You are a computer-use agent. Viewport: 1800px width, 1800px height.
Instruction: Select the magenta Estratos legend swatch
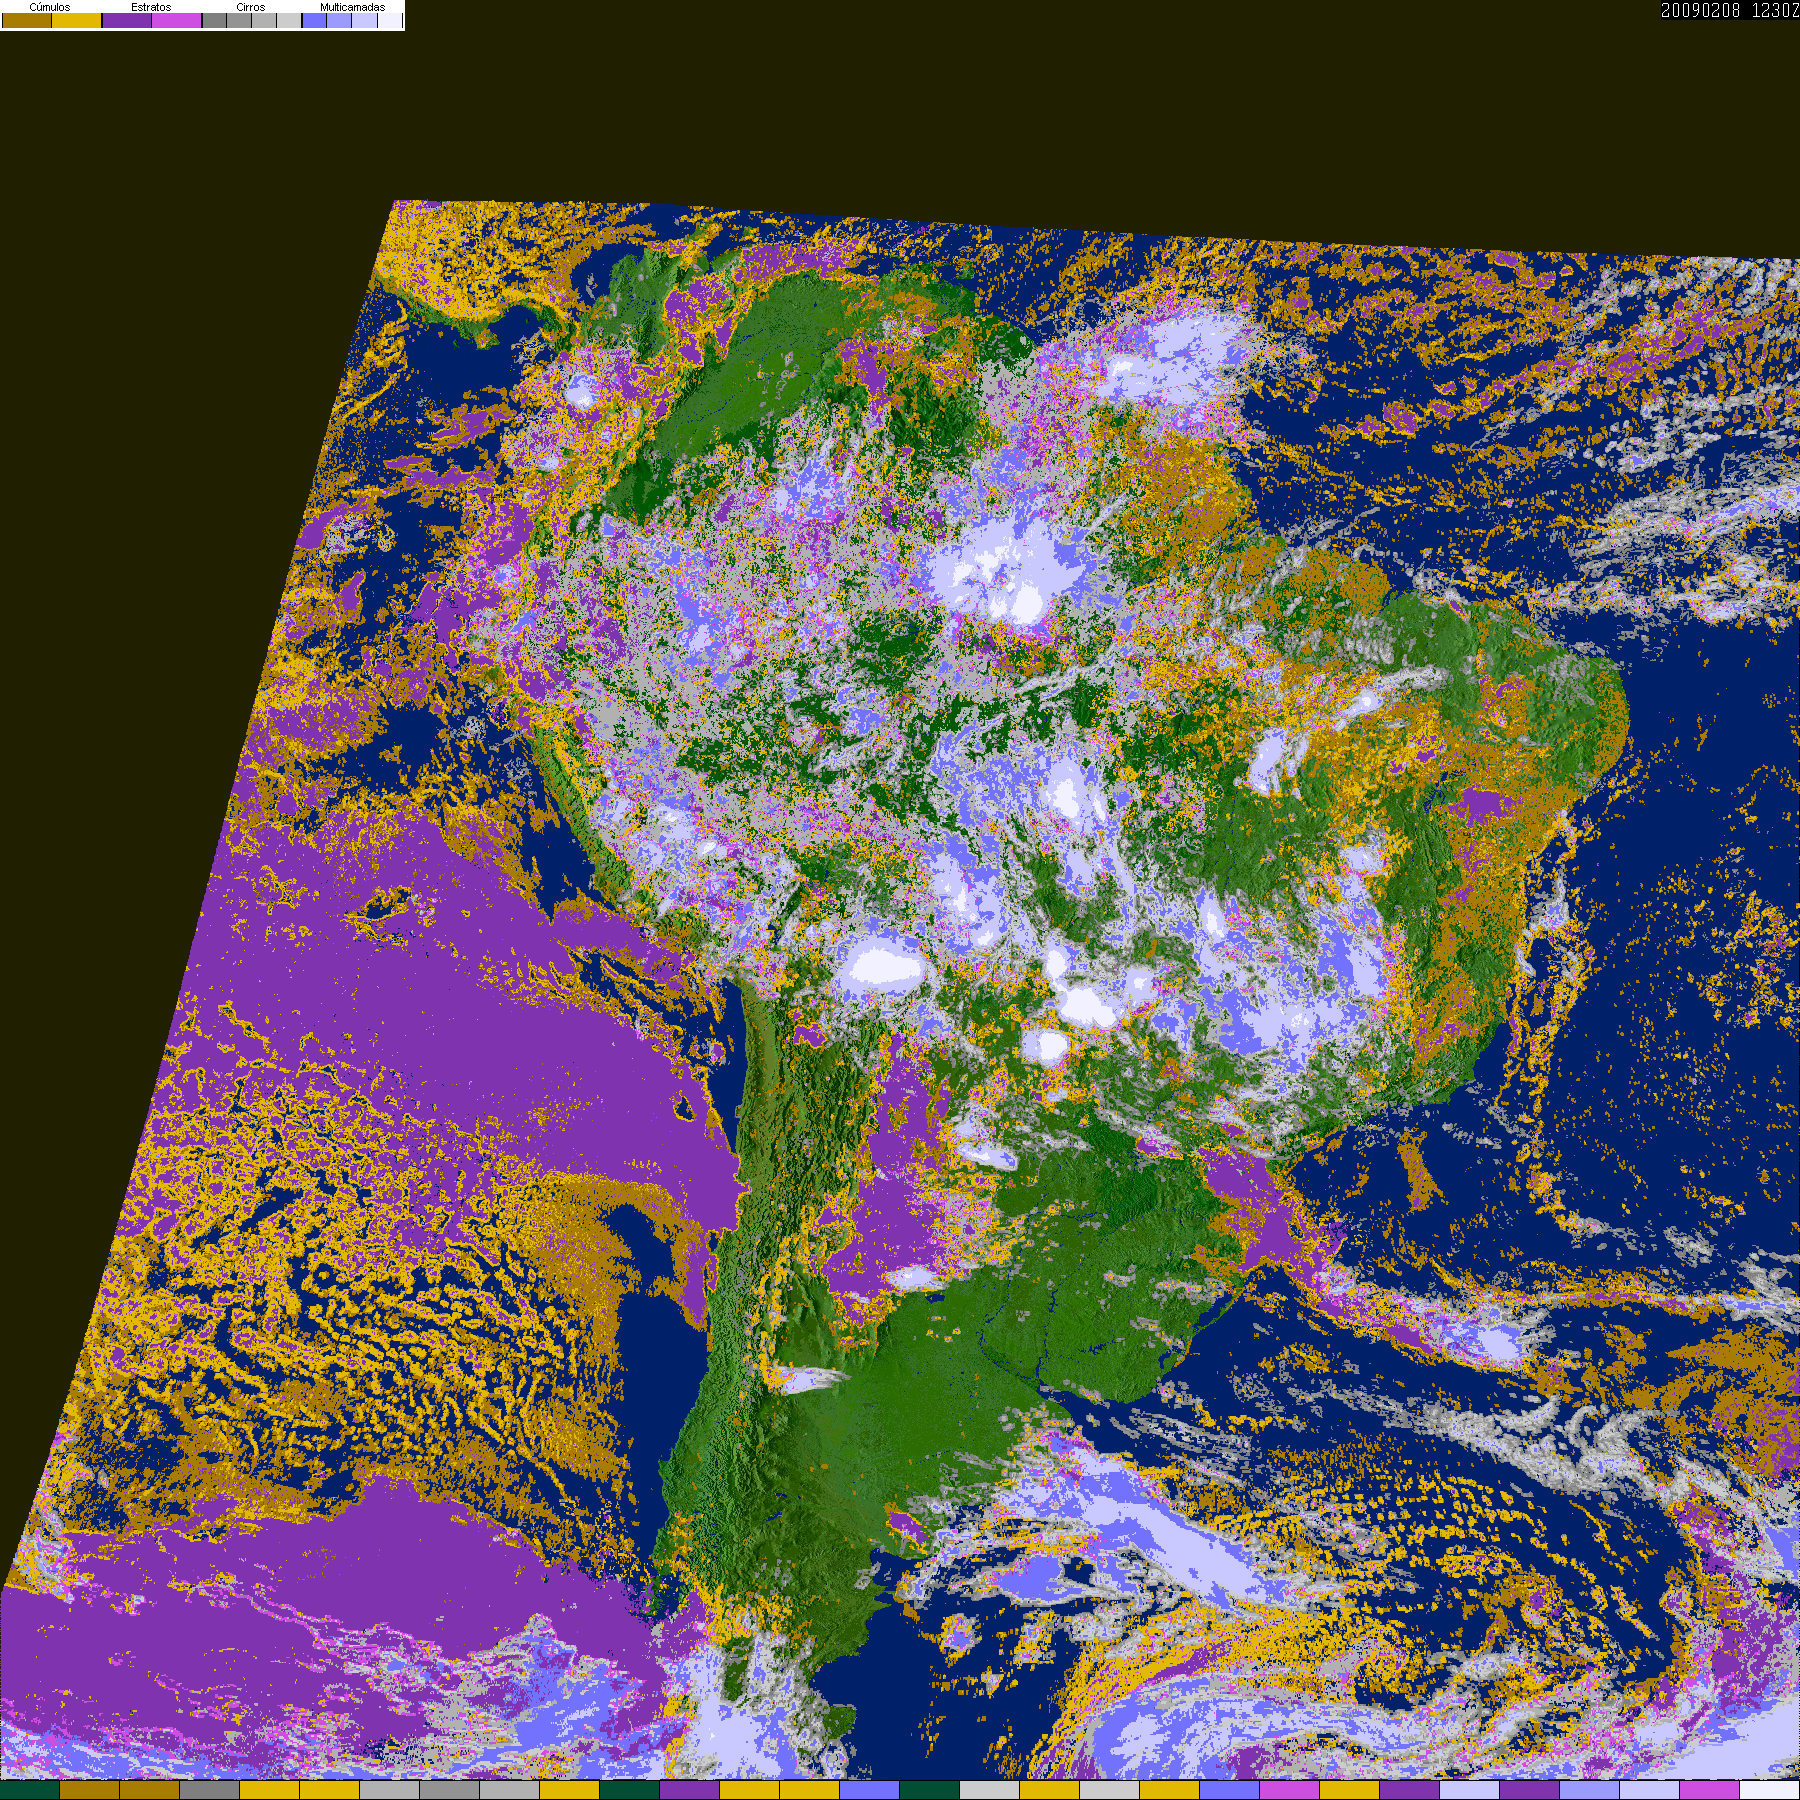(176, 20)
